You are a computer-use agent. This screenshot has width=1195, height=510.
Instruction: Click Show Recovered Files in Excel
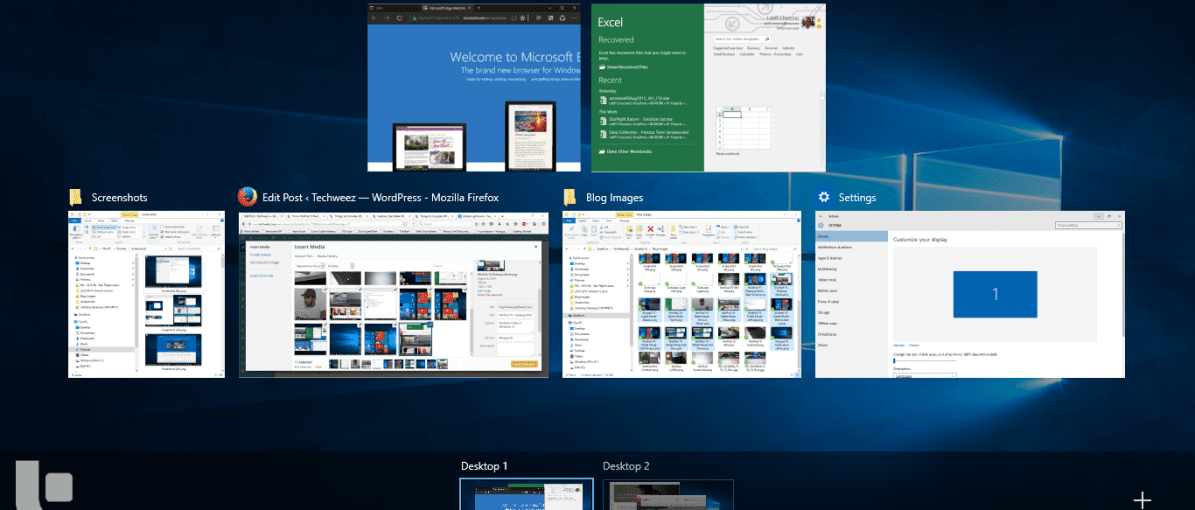tap(629, 68)
